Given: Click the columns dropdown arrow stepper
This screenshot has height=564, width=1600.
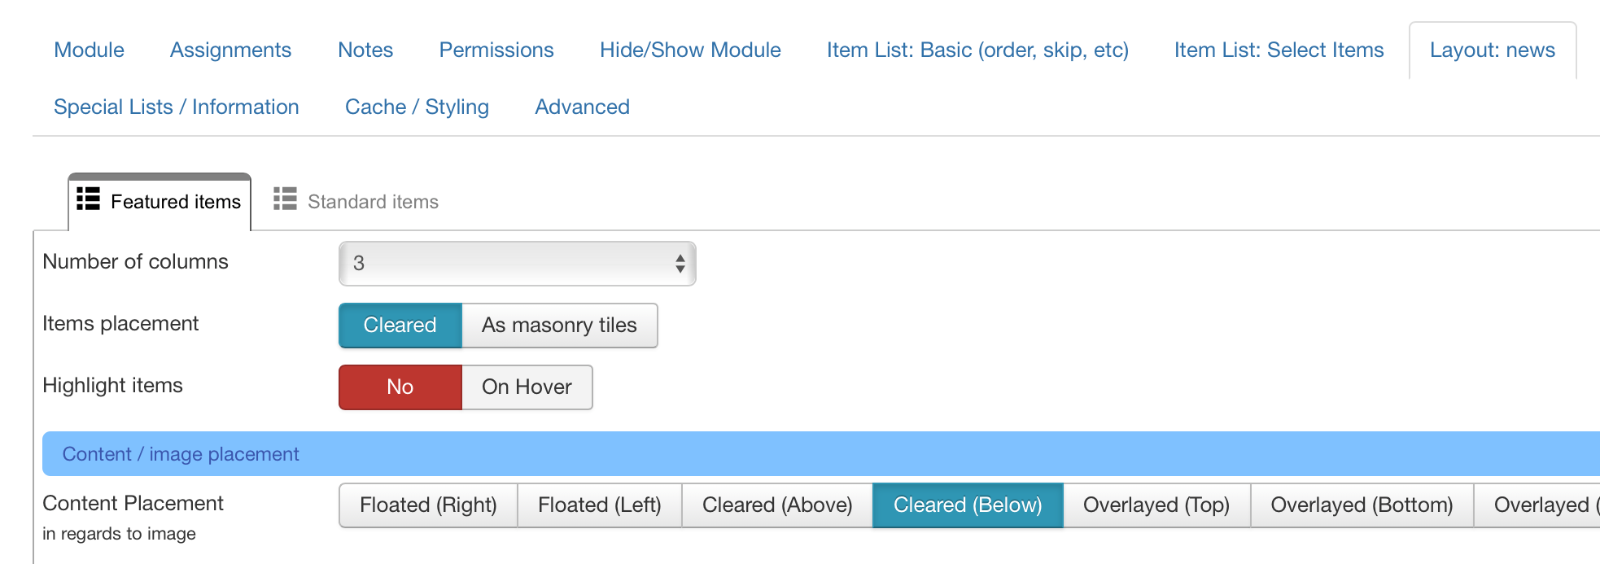Looking at the screenshot, I should [x=680, y=264].
